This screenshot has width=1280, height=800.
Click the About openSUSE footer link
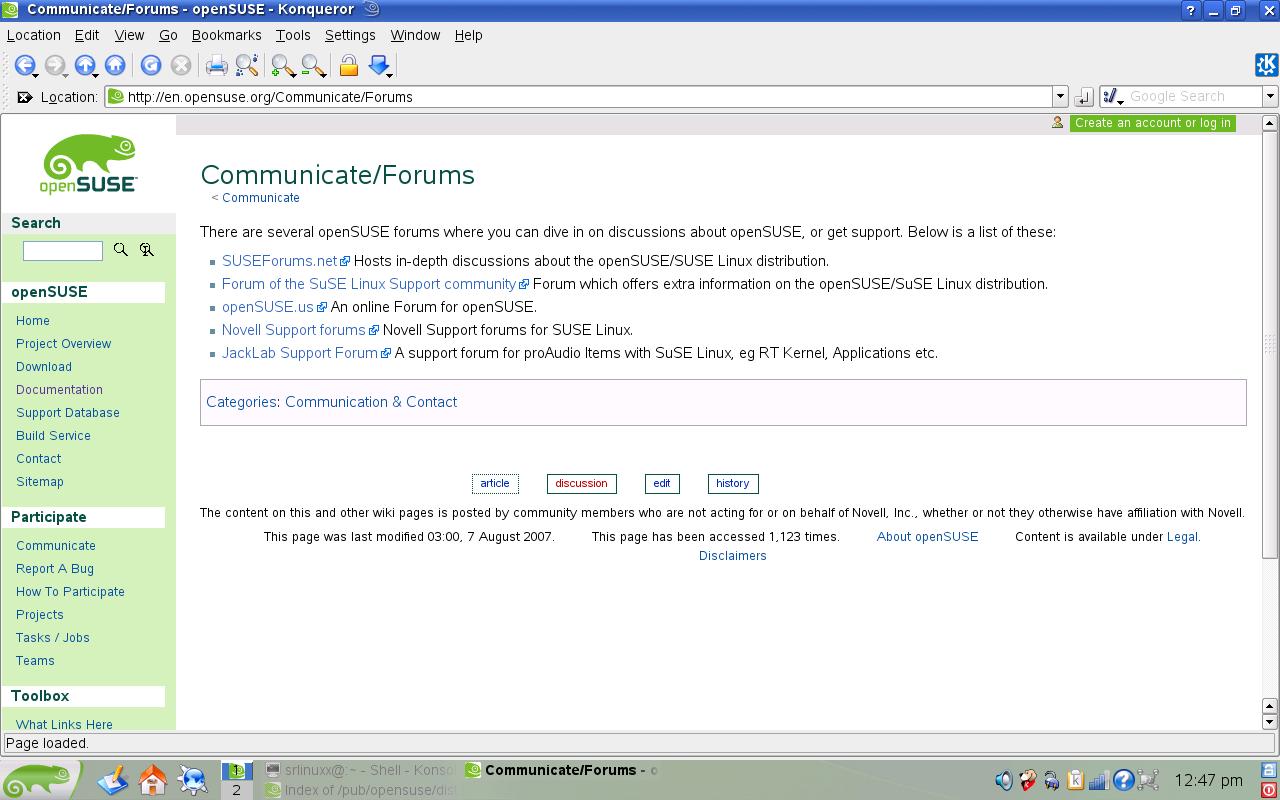pos(927,537)
